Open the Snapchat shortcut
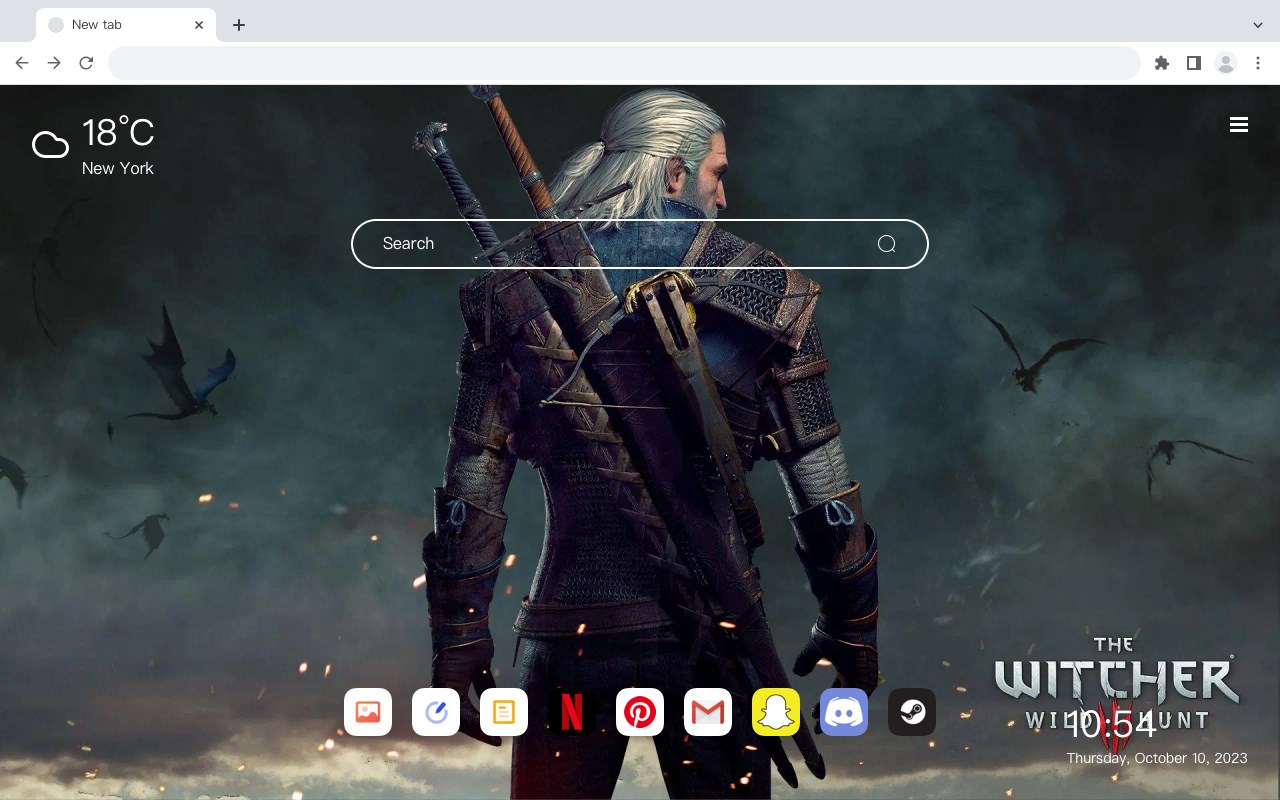 pyautogui.click(x=776, y=712)
